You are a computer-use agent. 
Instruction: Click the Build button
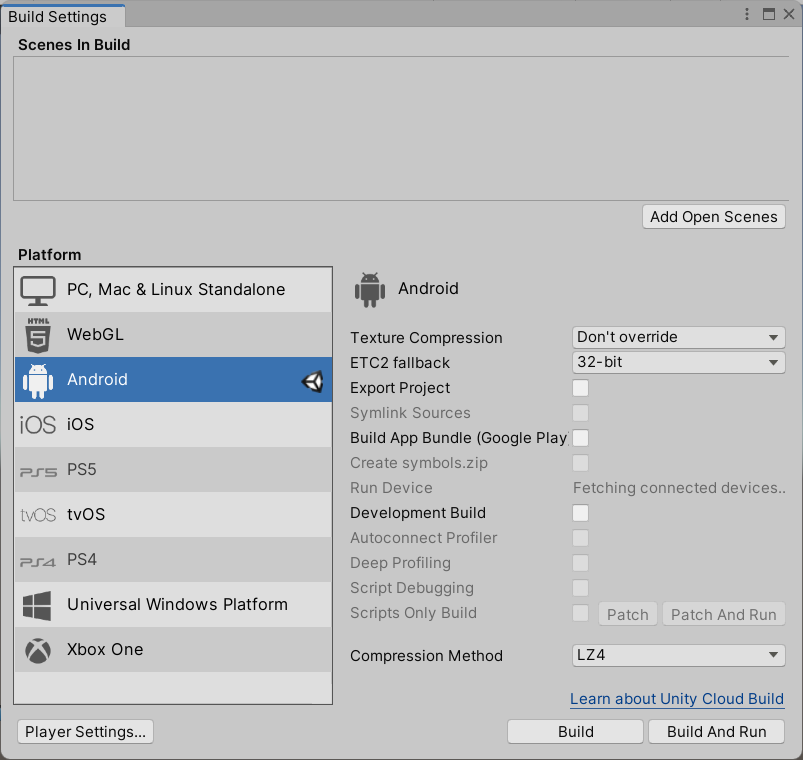(576, 732)
